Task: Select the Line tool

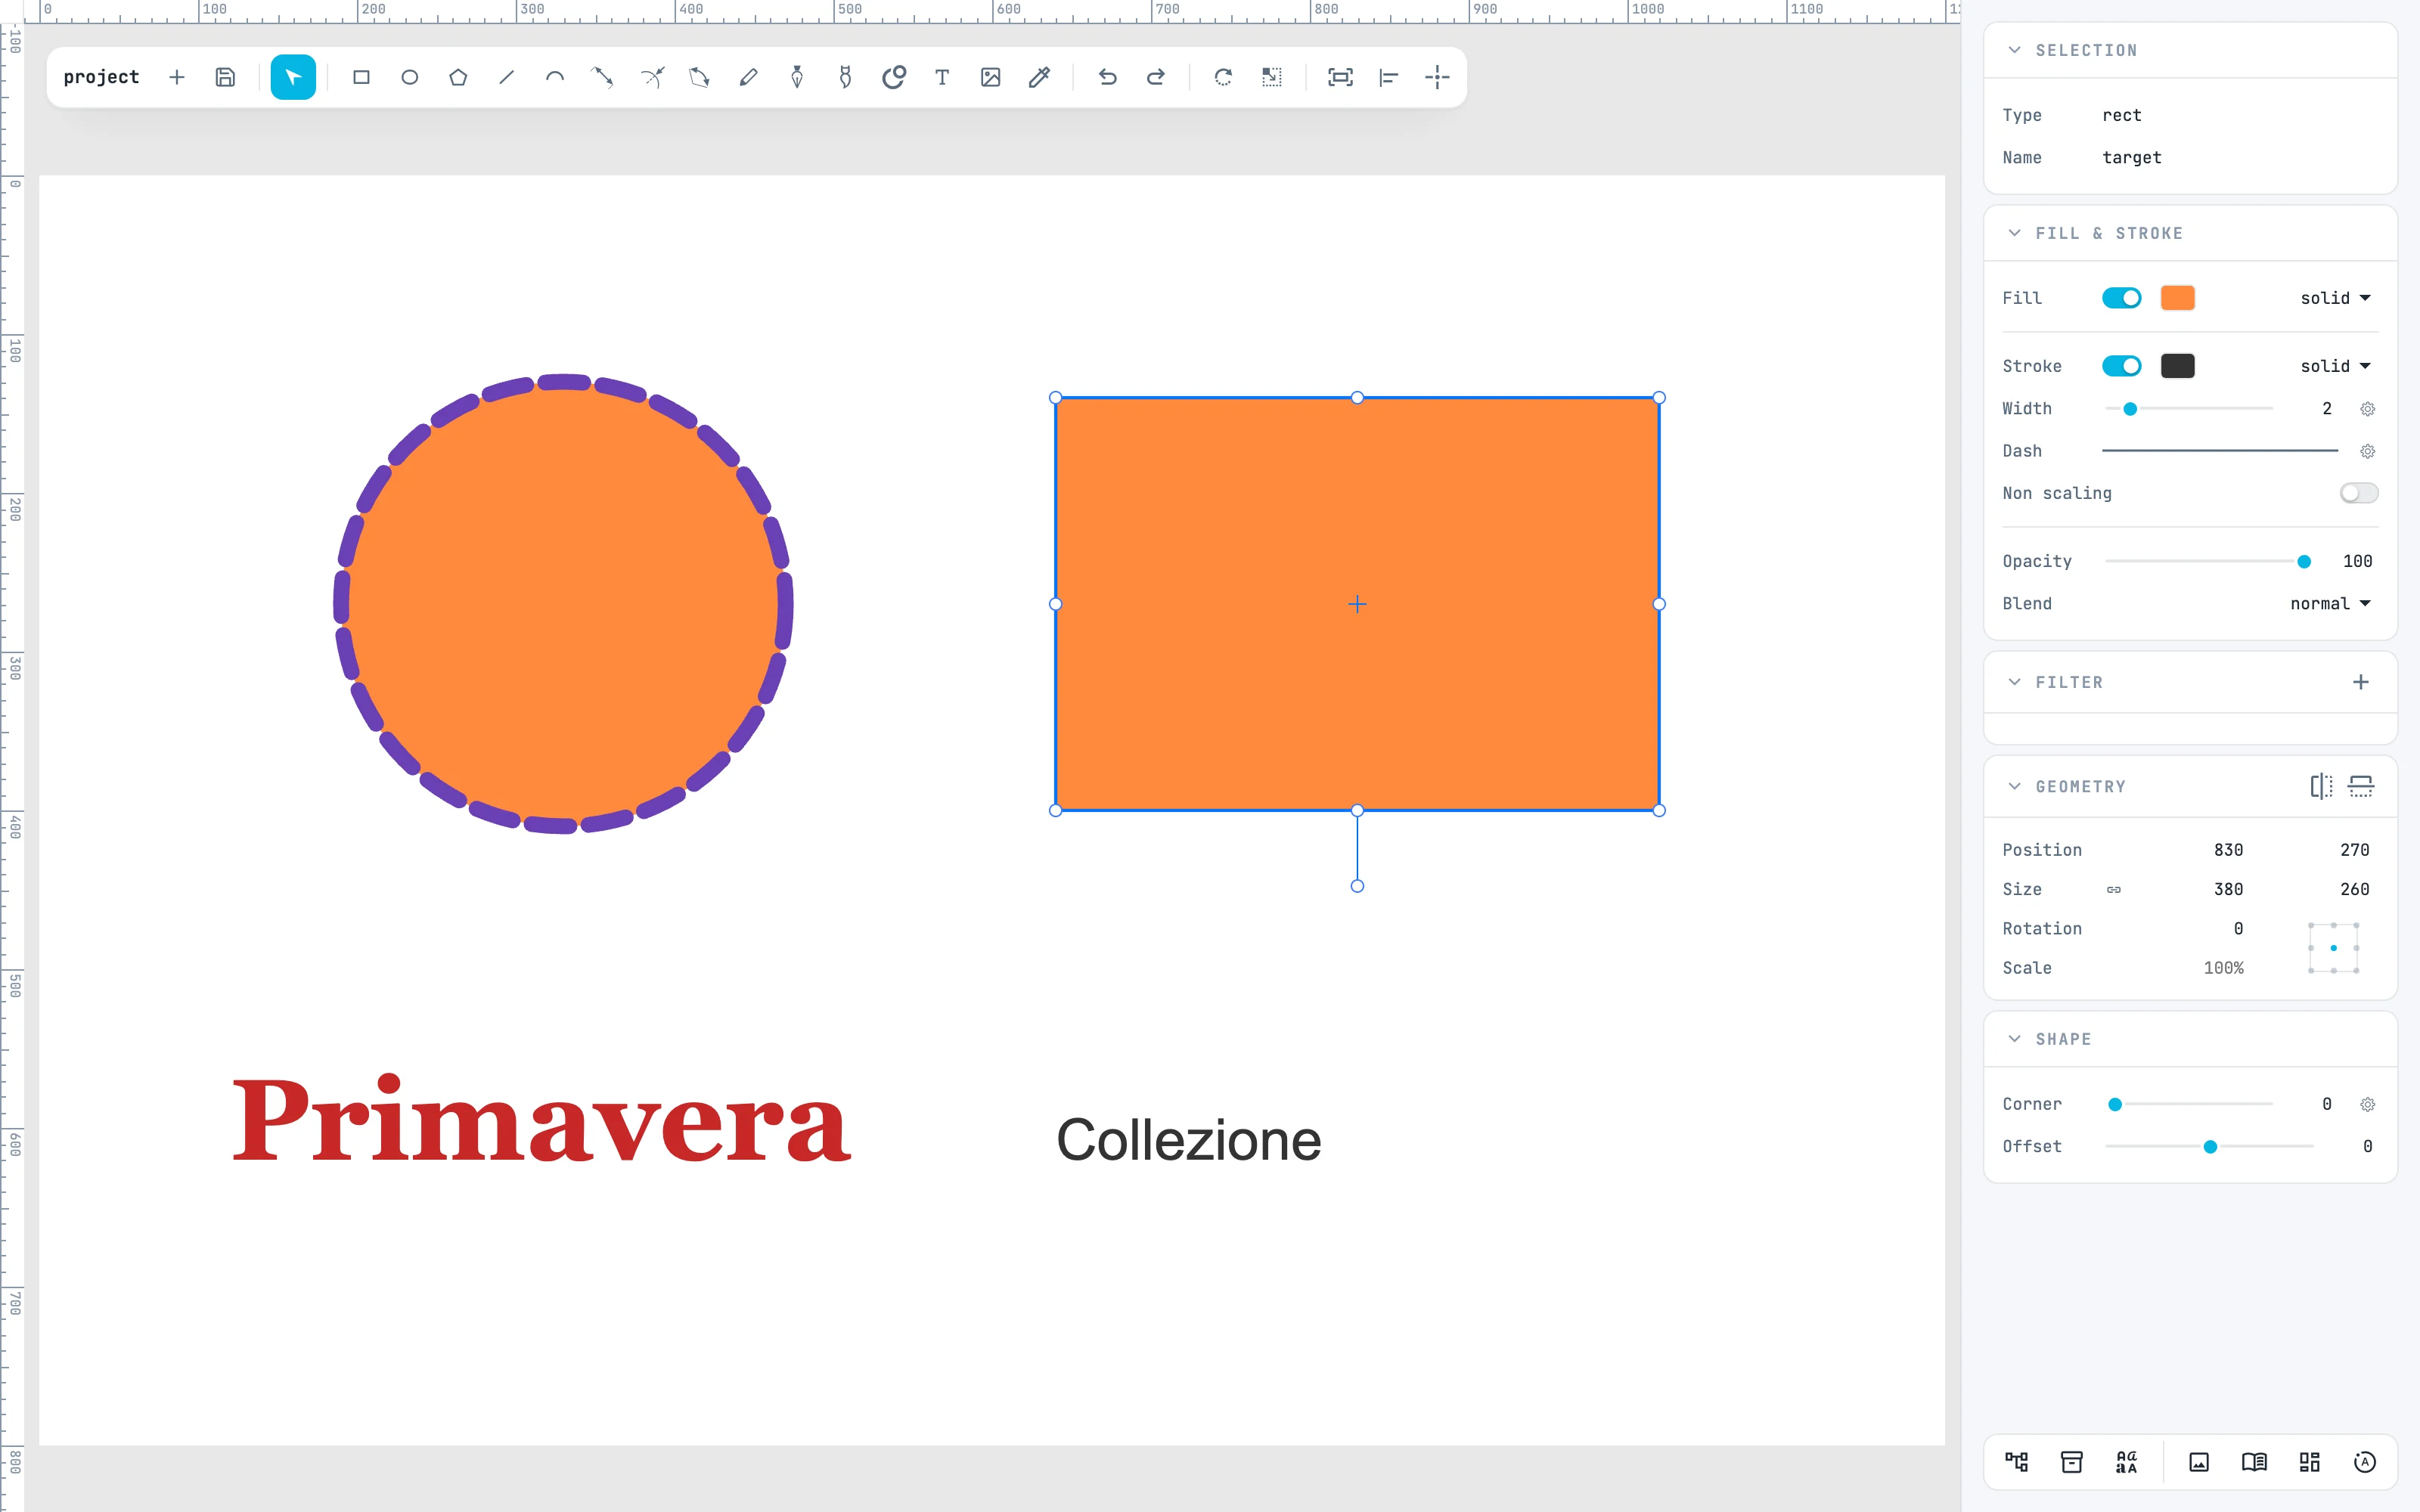Action: [x=507, y=77]
